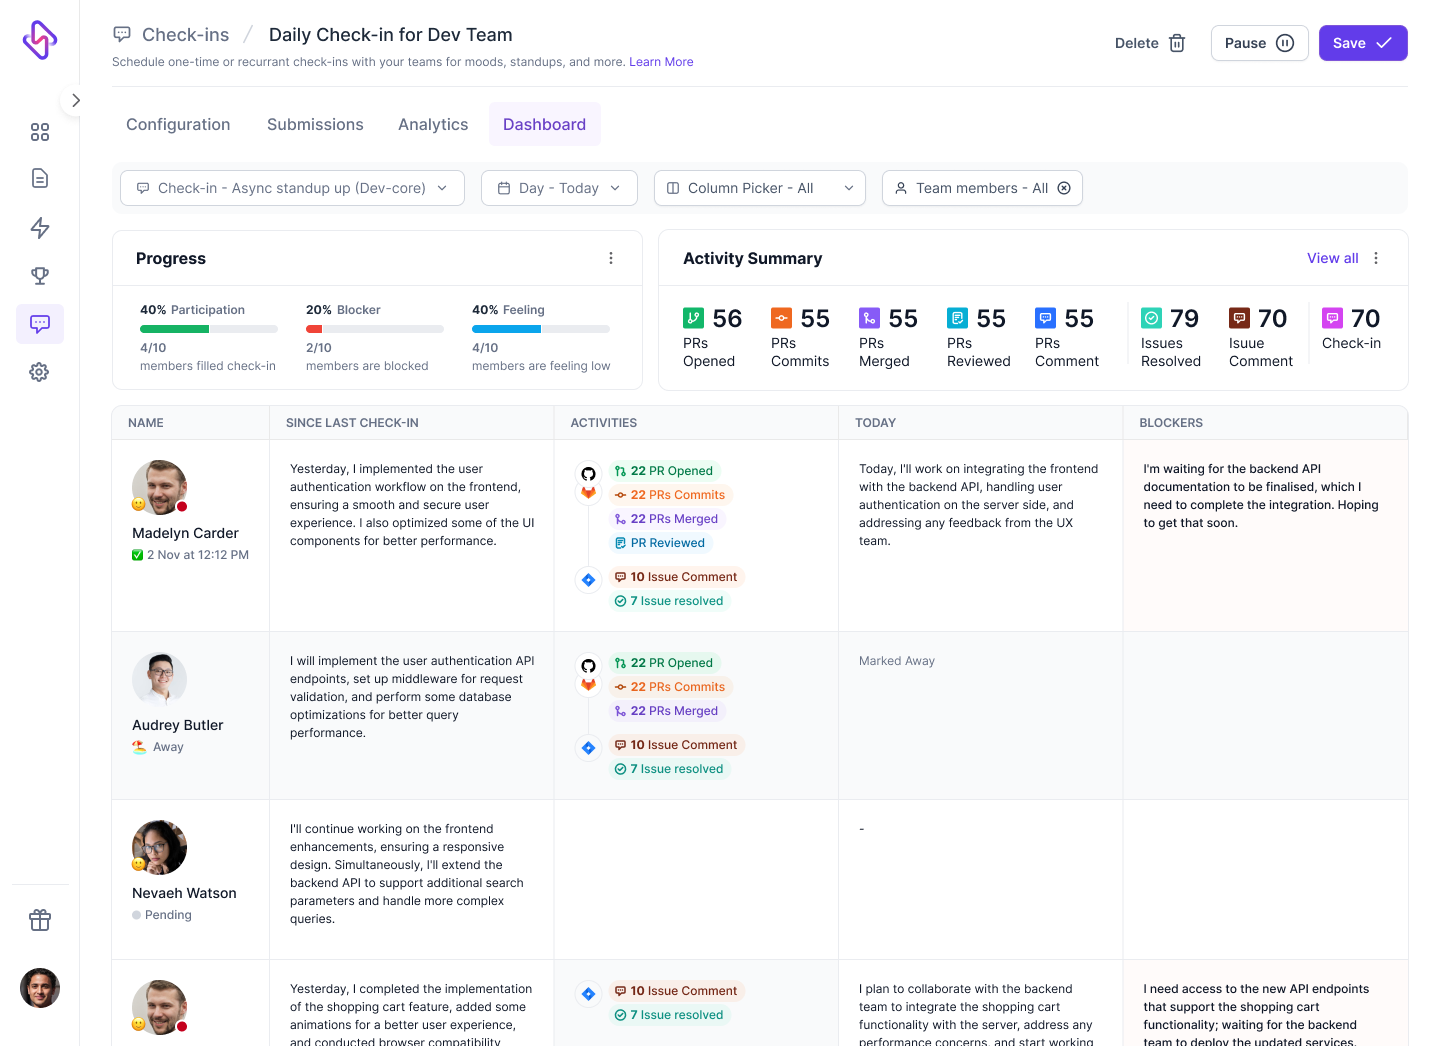
Task: Click the Participation progress bar
Action: [x=209, y=329]
